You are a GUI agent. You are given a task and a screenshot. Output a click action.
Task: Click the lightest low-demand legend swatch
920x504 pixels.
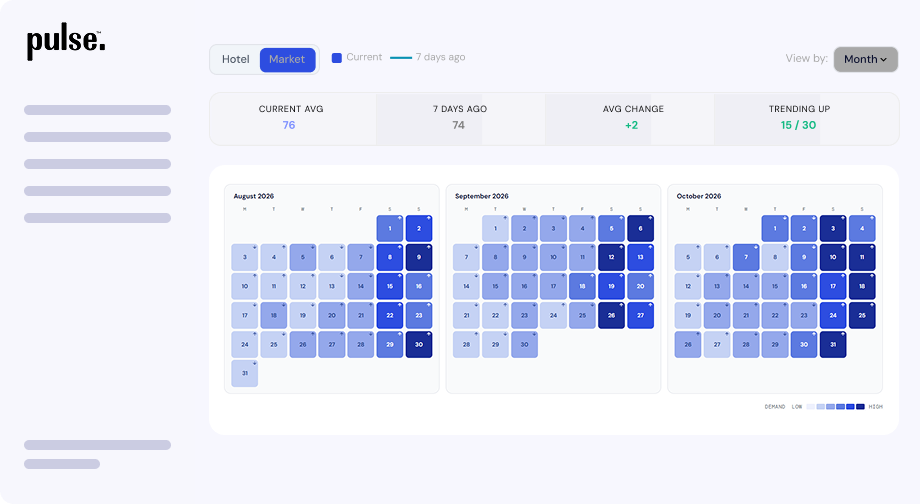click(x=810, y=407)
